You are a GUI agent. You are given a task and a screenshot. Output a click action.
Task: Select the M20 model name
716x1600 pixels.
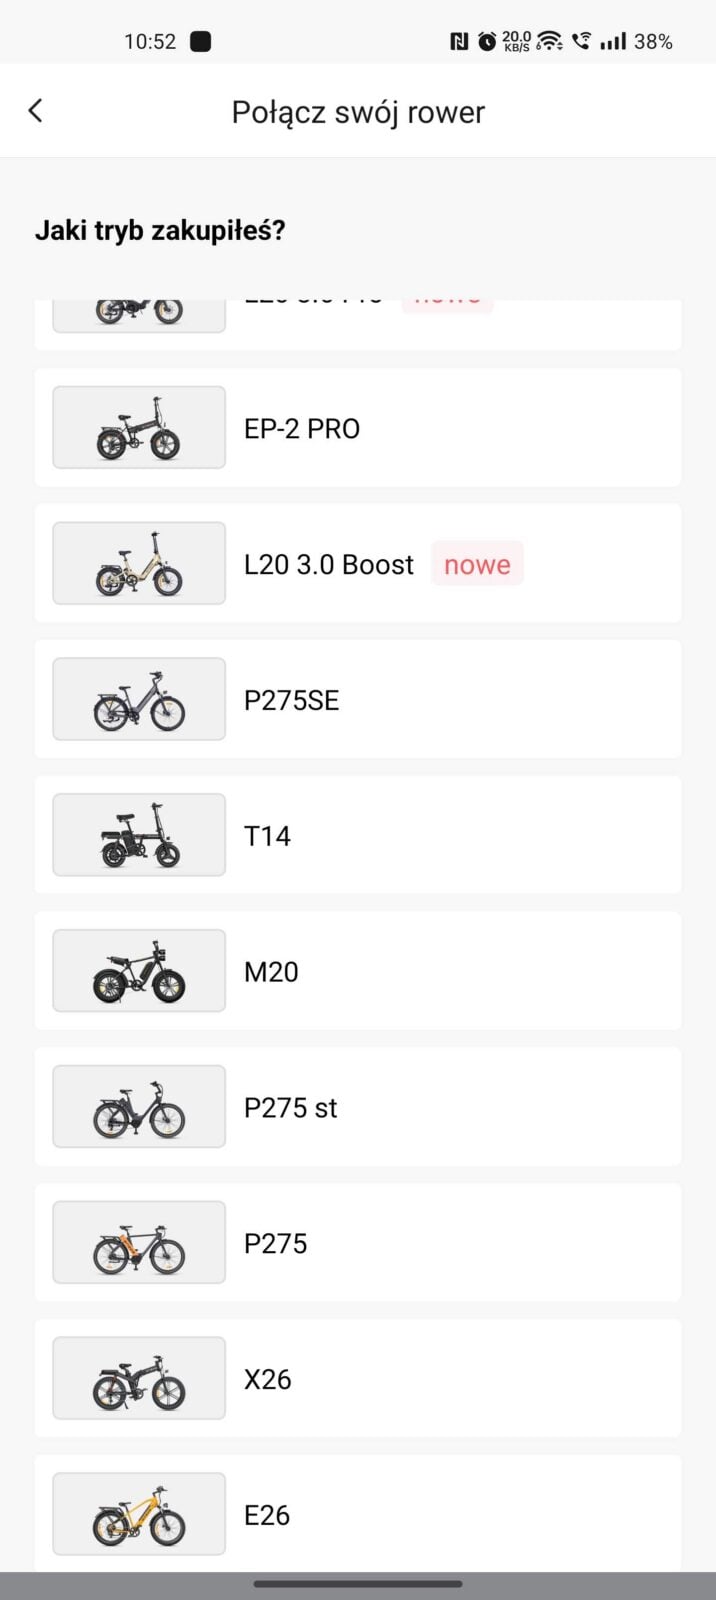pyautogui.click(x=271, y=972)
